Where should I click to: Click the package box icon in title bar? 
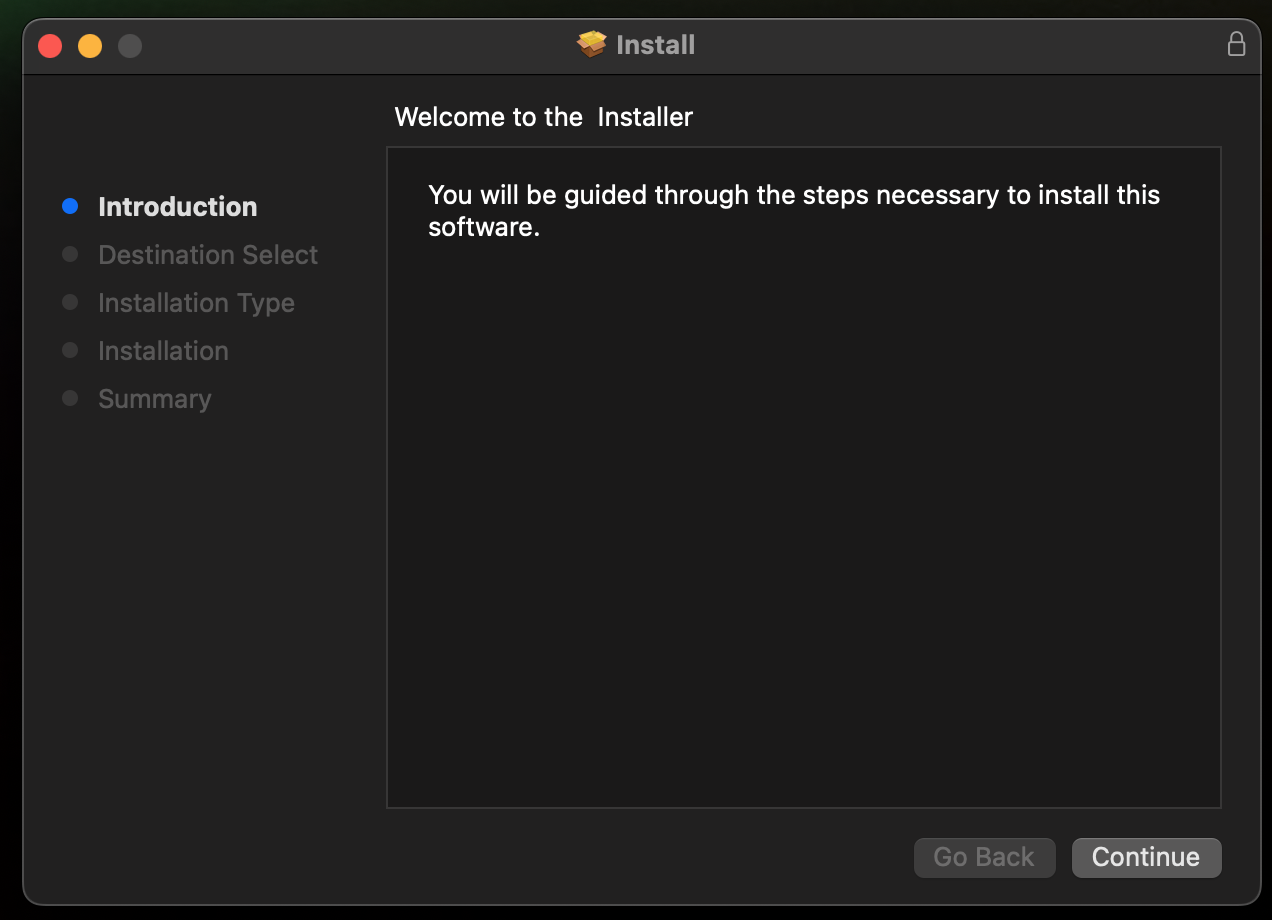(592, 45)
